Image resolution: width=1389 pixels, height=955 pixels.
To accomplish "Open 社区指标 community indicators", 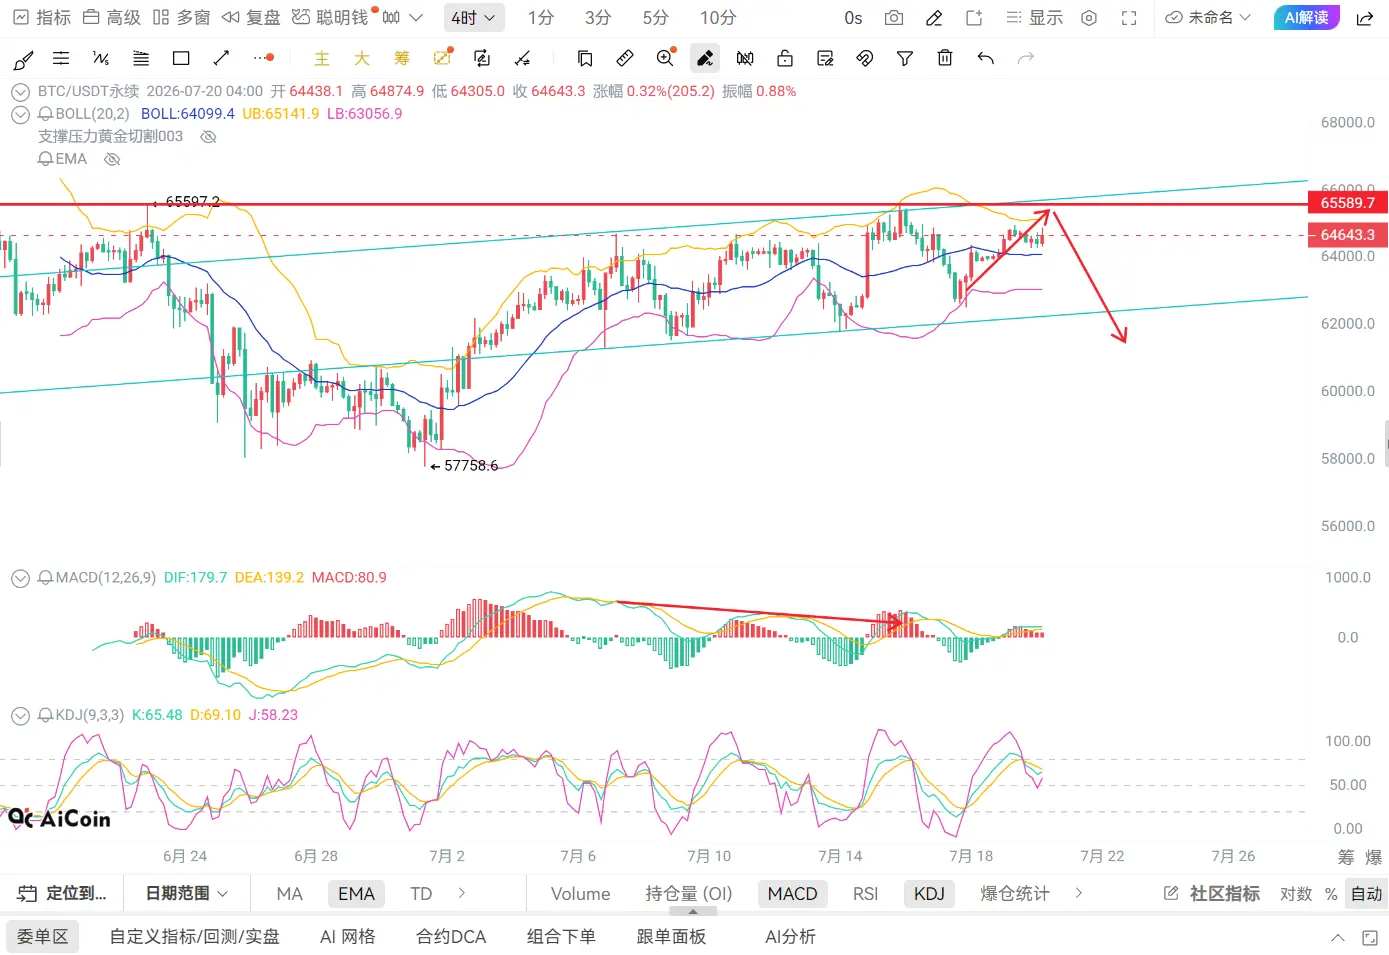I will click(1212, 893).
